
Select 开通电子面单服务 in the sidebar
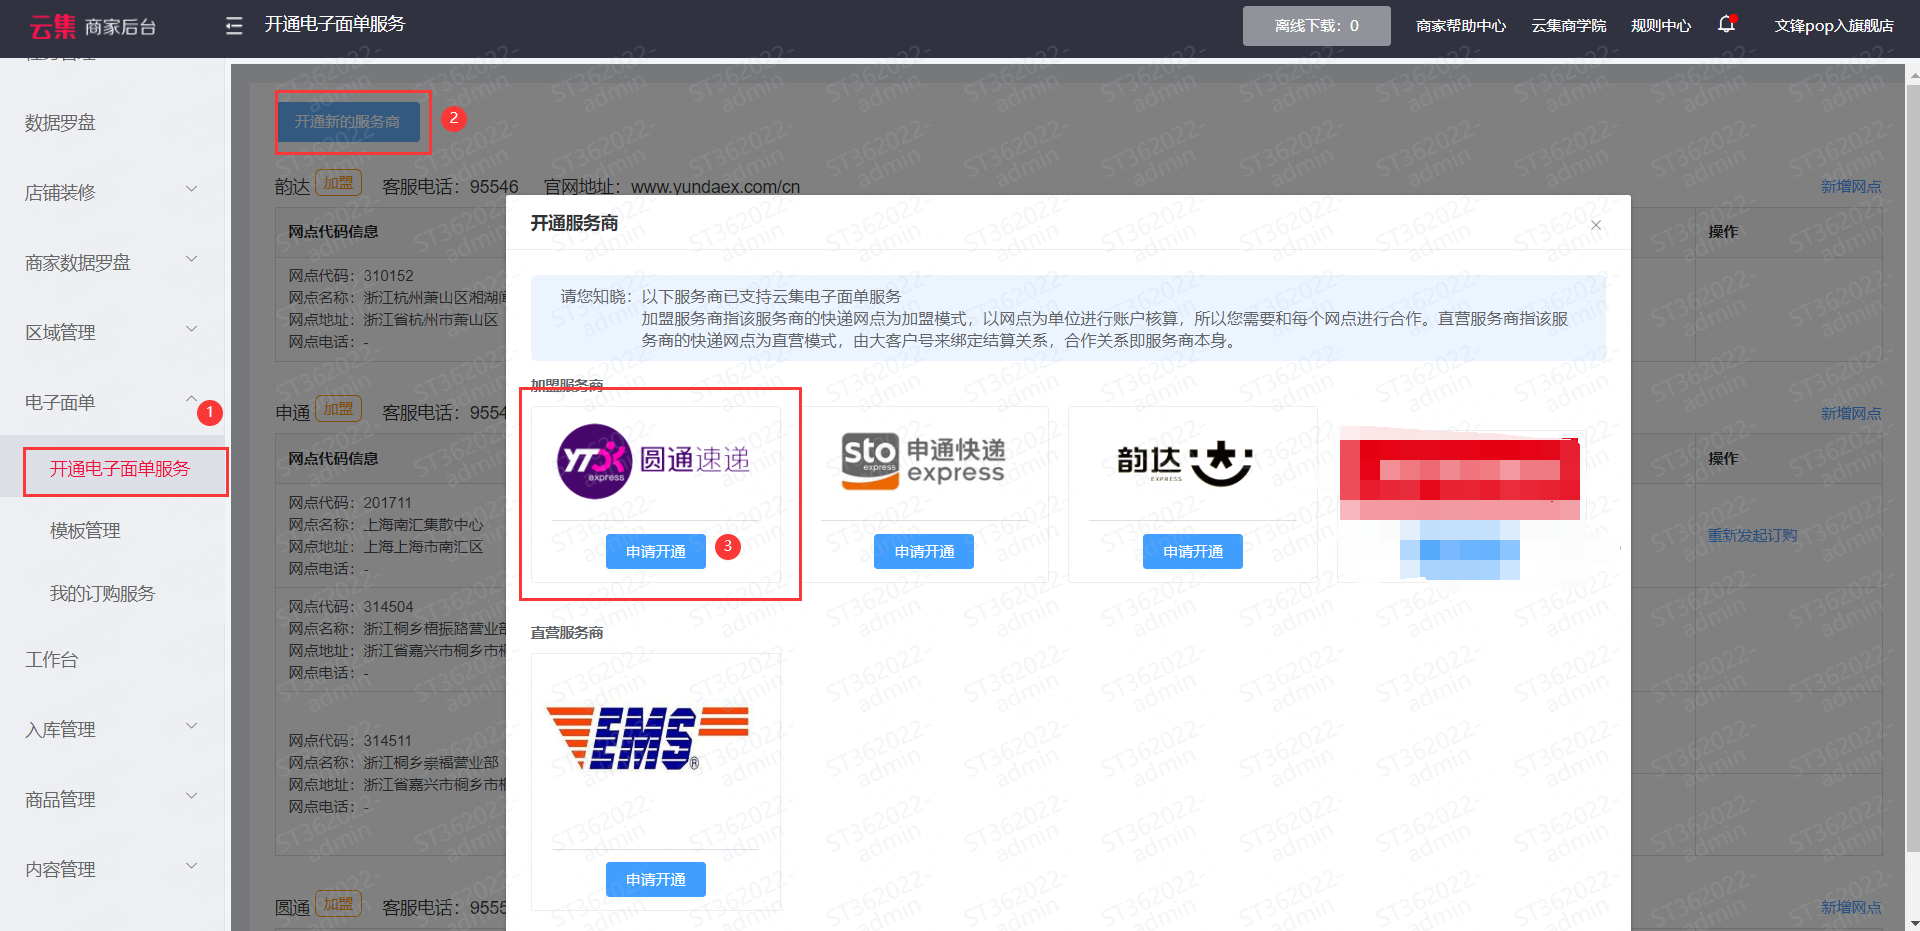click(x=120, y=469)
